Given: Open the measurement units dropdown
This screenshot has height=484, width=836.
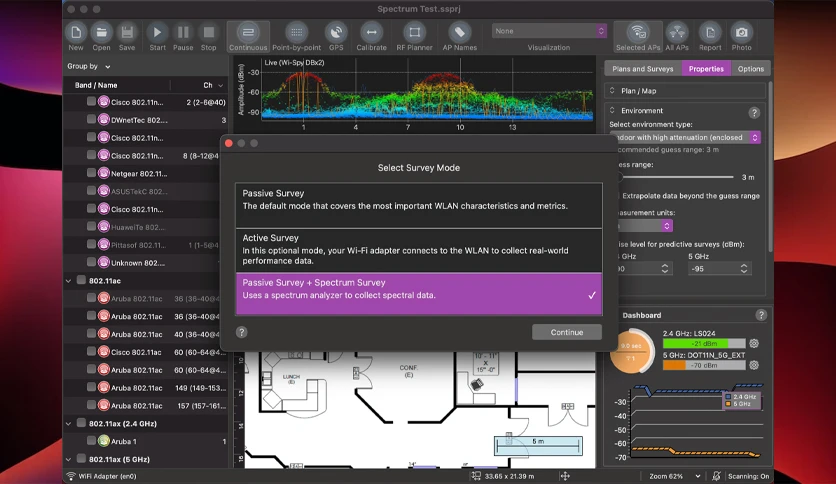Looking at the screenshot, I should click(x=644, y=226).
